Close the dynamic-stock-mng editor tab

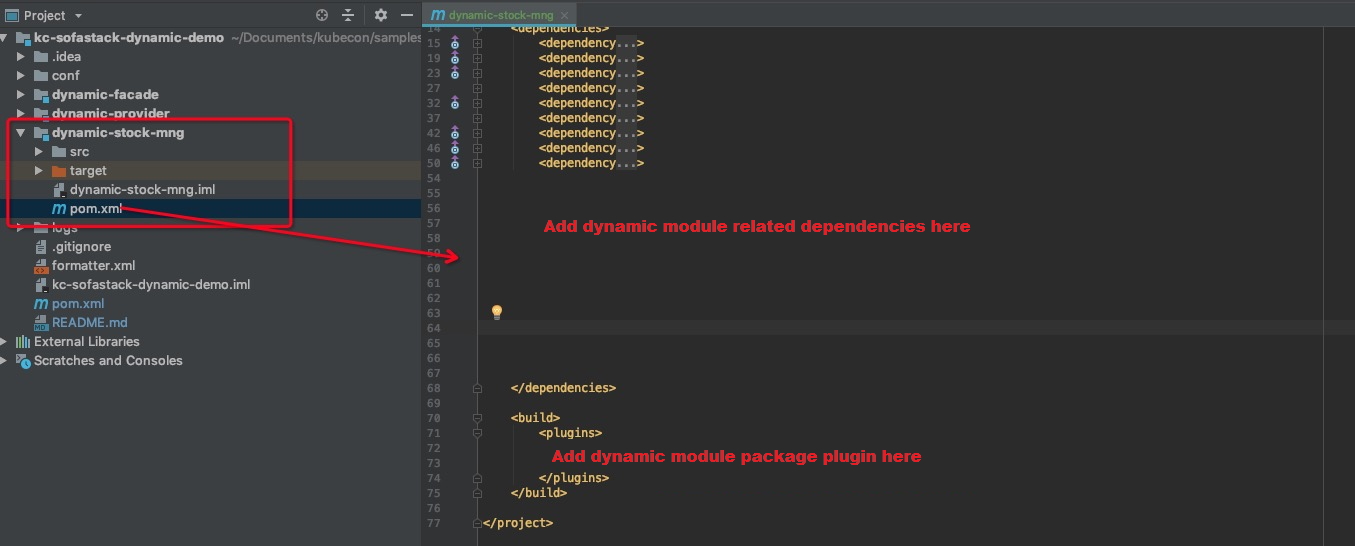(x=565, y=15)
